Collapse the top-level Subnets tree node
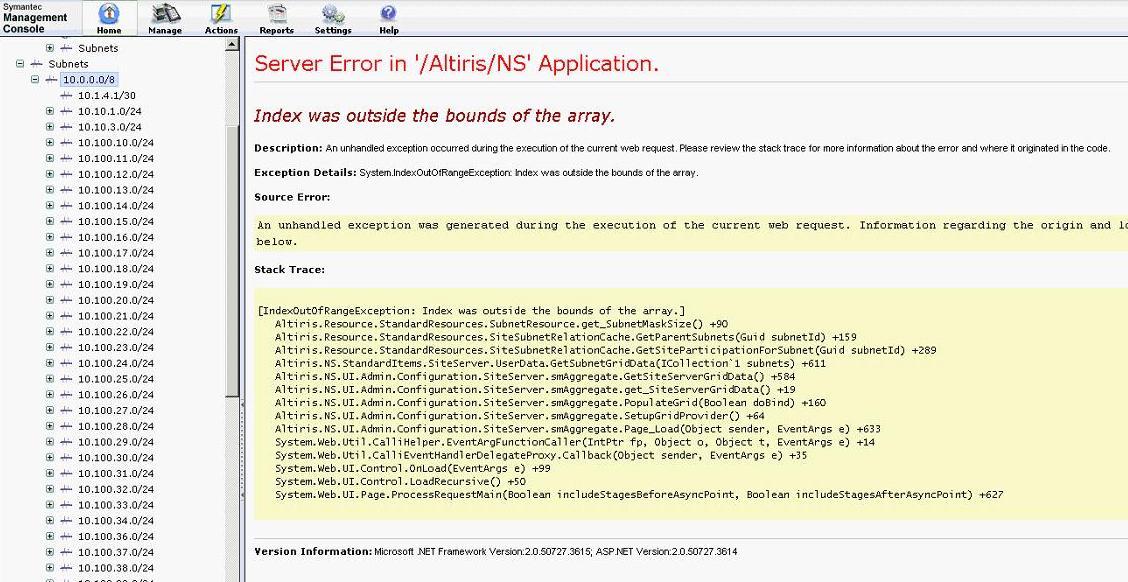 20,64
